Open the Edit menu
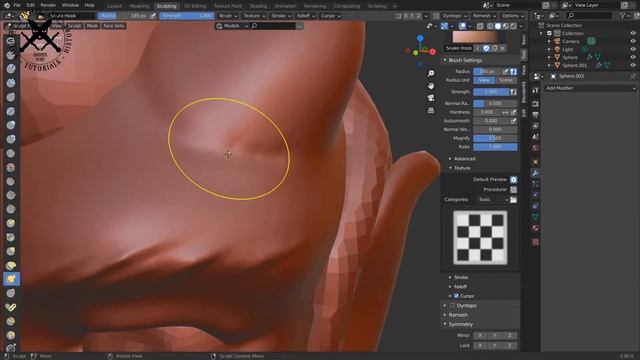Viewport: 640px width, 360px height. pyautogui.click(x=31, y=5)
